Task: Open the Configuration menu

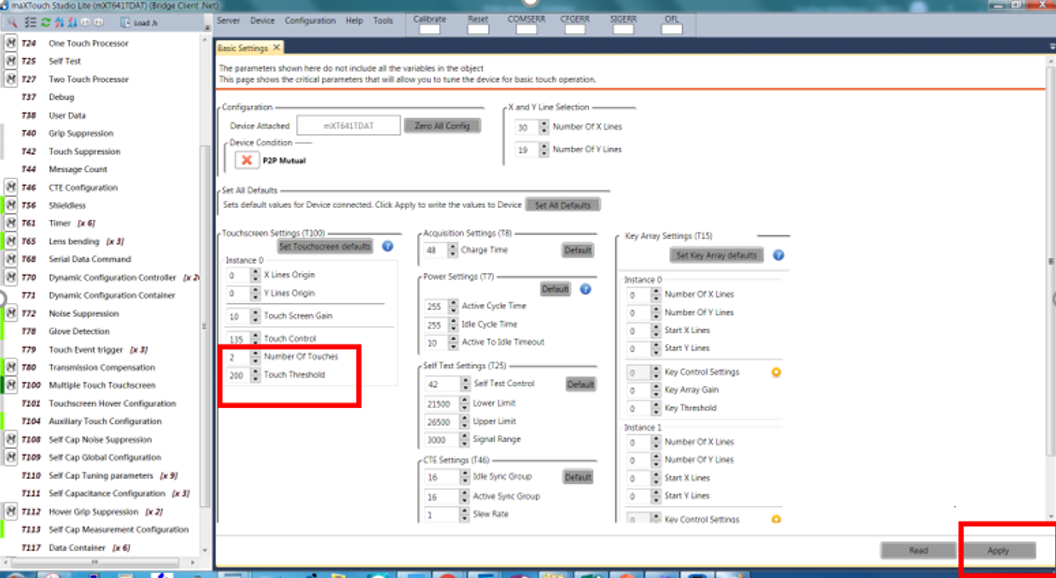Action: pos(309,20)
